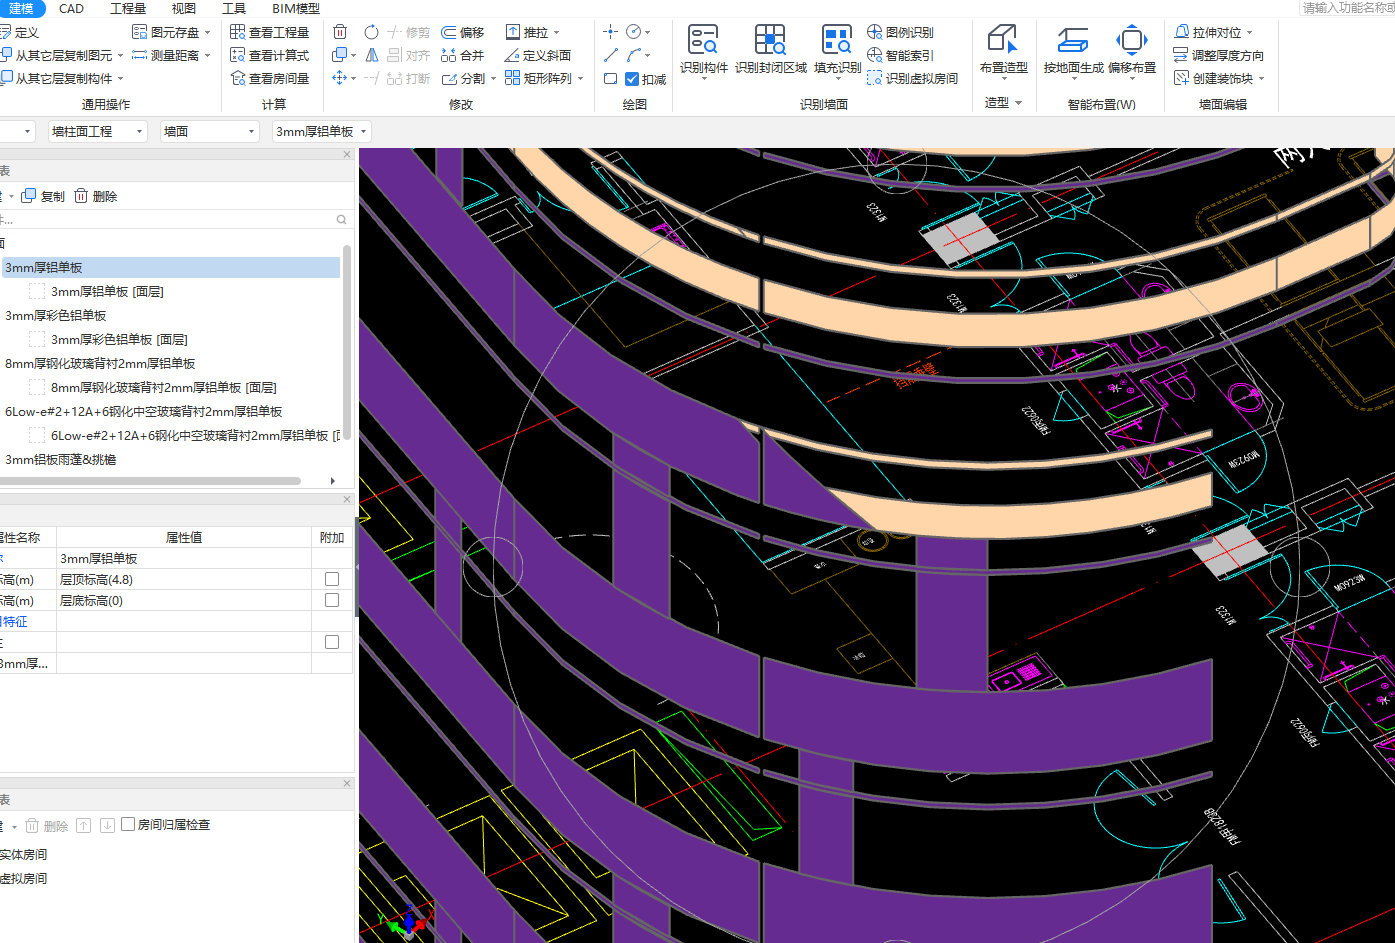Viewport: 1395px width, 943px height.
Task: Open 查看工程量 view quantities
Action: tap(269, 33)
